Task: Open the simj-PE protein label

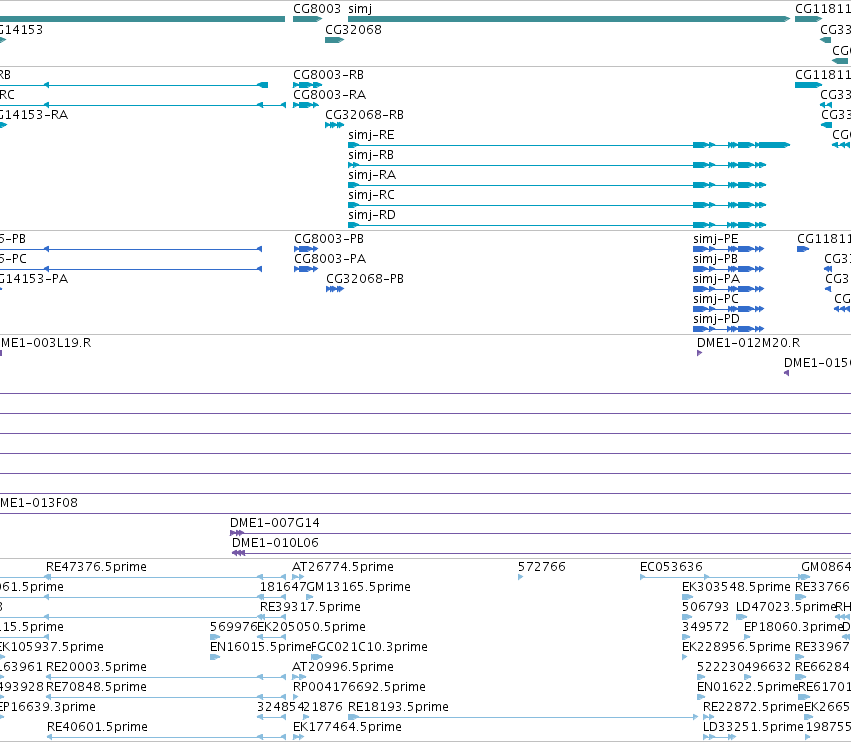Action: 716,239
